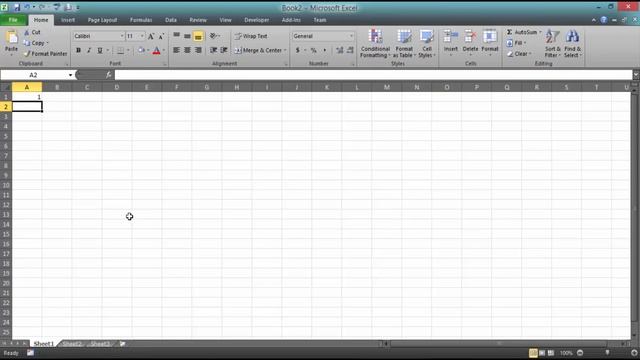Select the Sheet2 worksheet tab
640x360 pixels.
72,344
